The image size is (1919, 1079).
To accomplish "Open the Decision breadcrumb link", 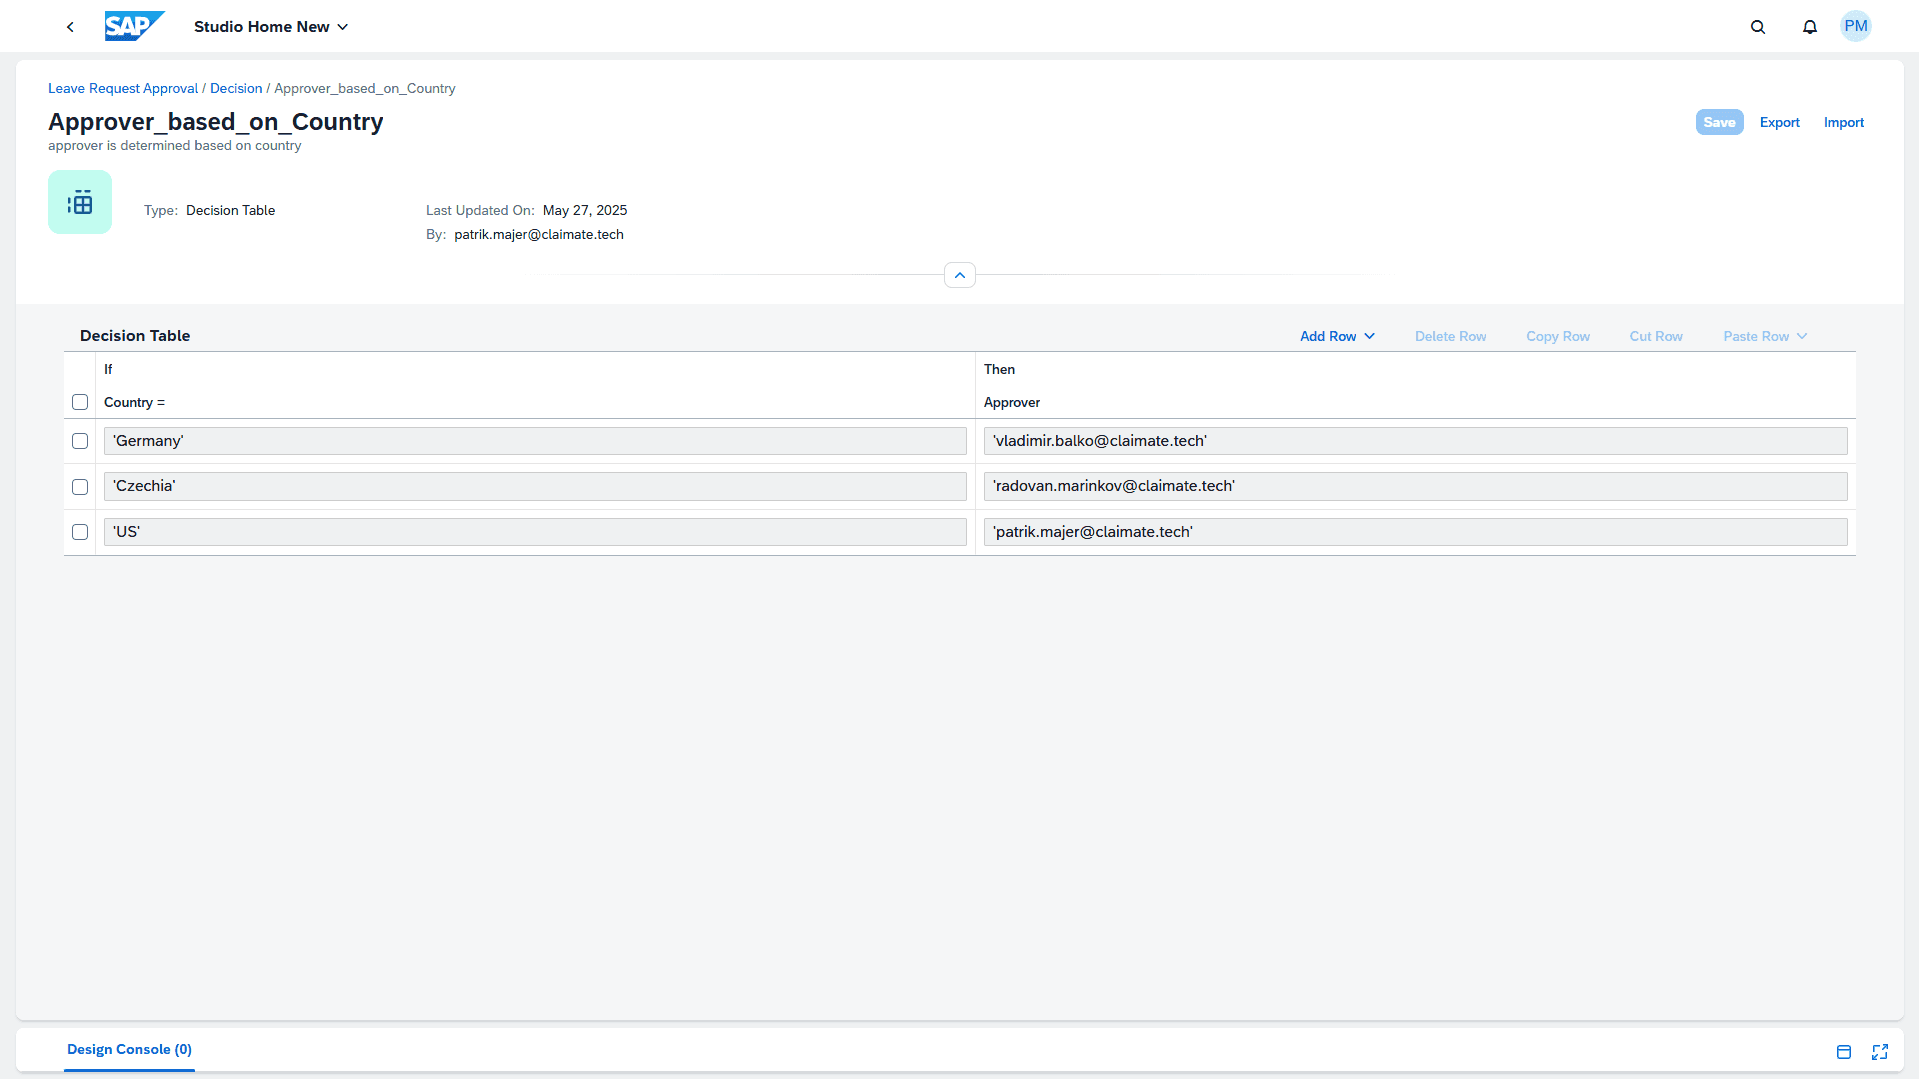I will tap(236, 88).
